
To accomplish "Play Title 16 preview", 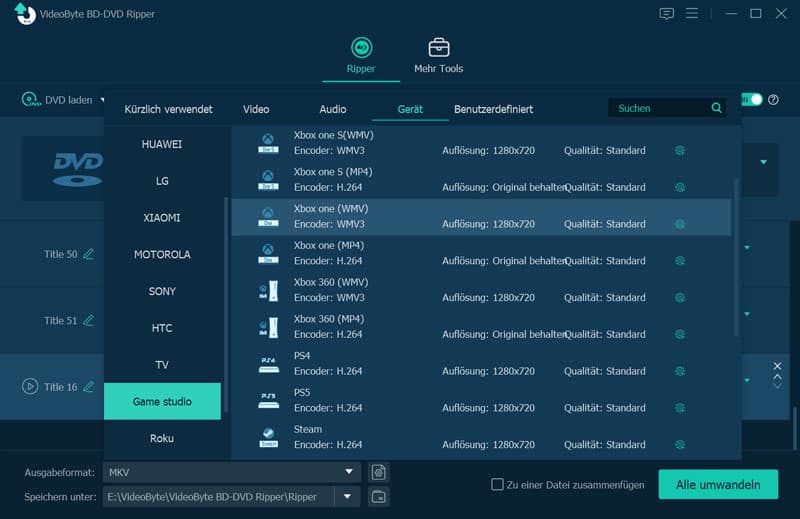I will [x=30, y=386].
